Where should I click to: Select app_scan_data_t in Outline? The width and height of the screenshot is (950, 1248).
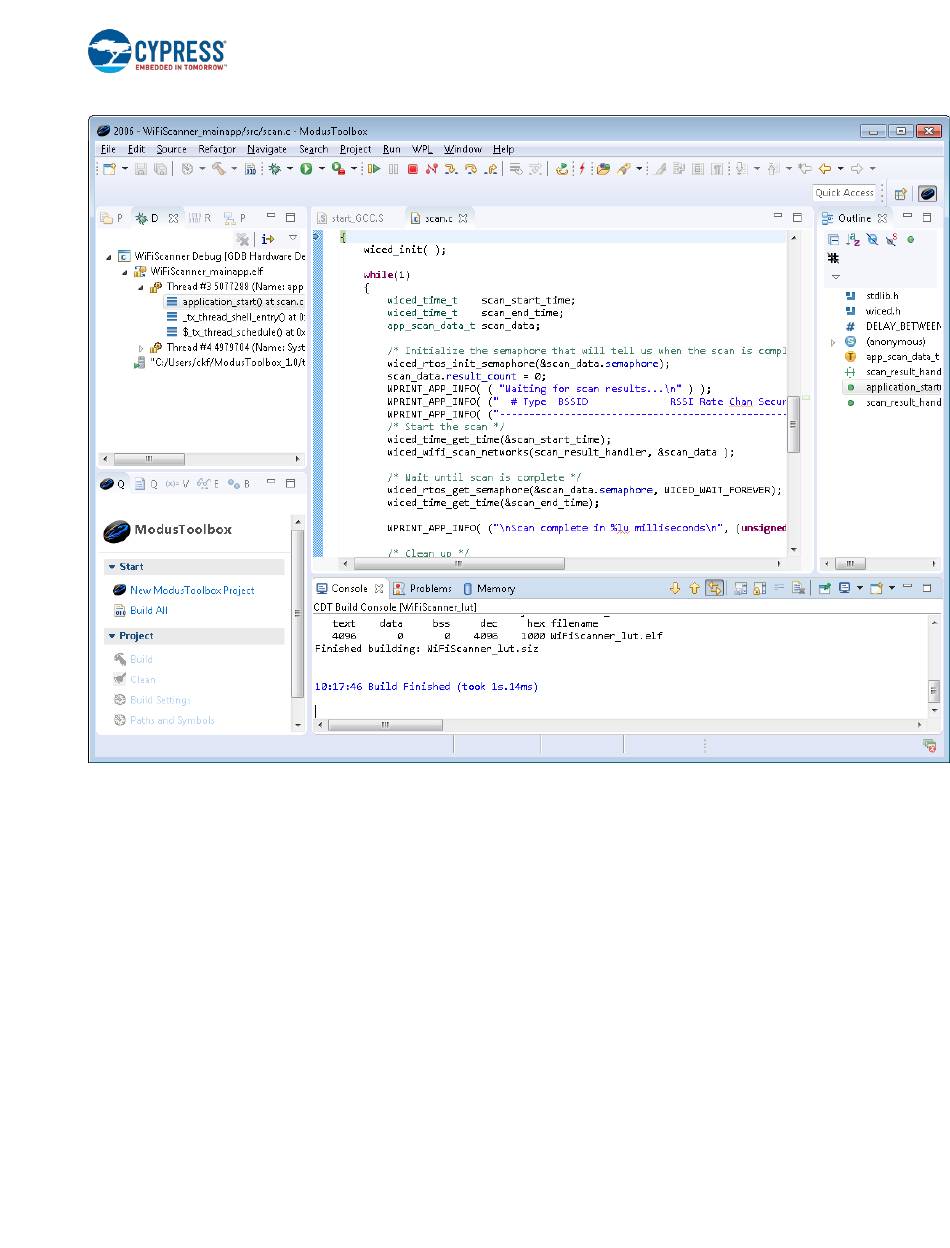[x=893, y=356]
